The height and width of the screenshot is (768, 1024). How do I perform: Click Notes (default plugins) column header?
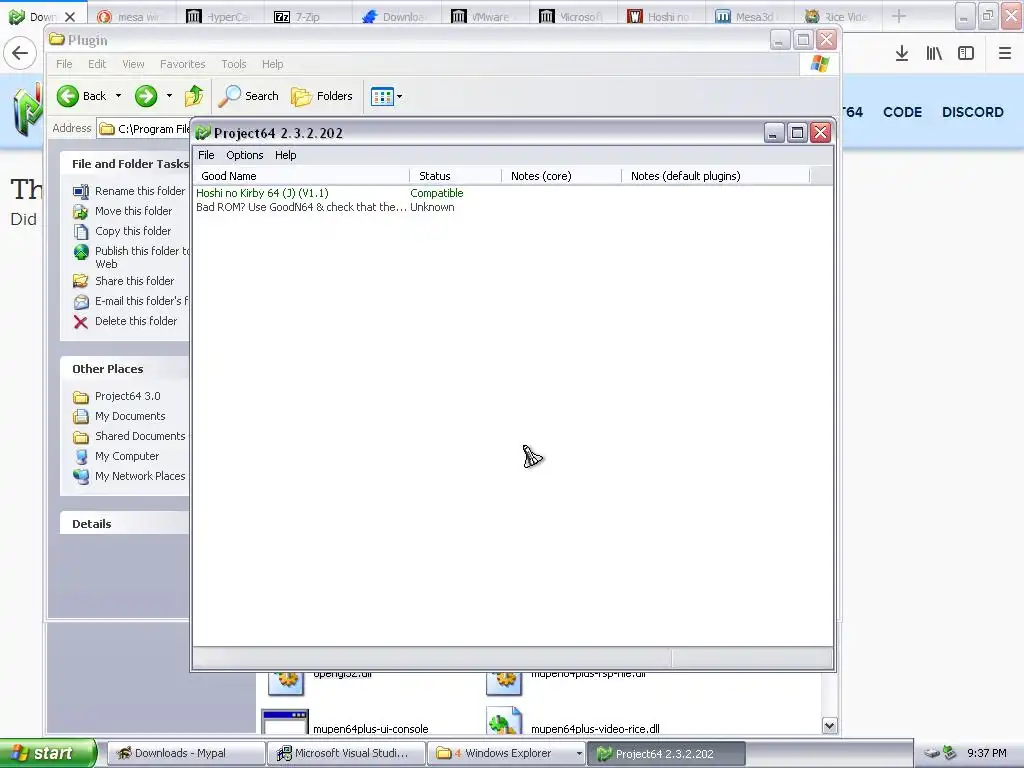pyautogui.click(x=715, y=176)
